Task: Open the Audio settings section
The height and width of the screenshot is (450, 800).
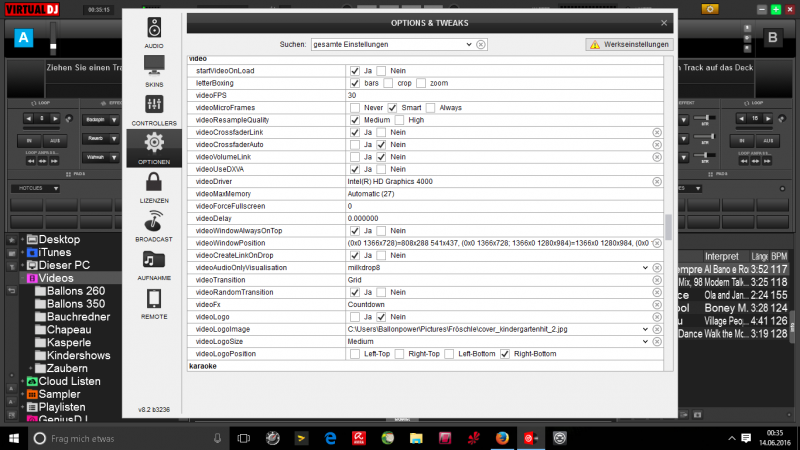Action: pyautogui.click(x=154, y=31)
